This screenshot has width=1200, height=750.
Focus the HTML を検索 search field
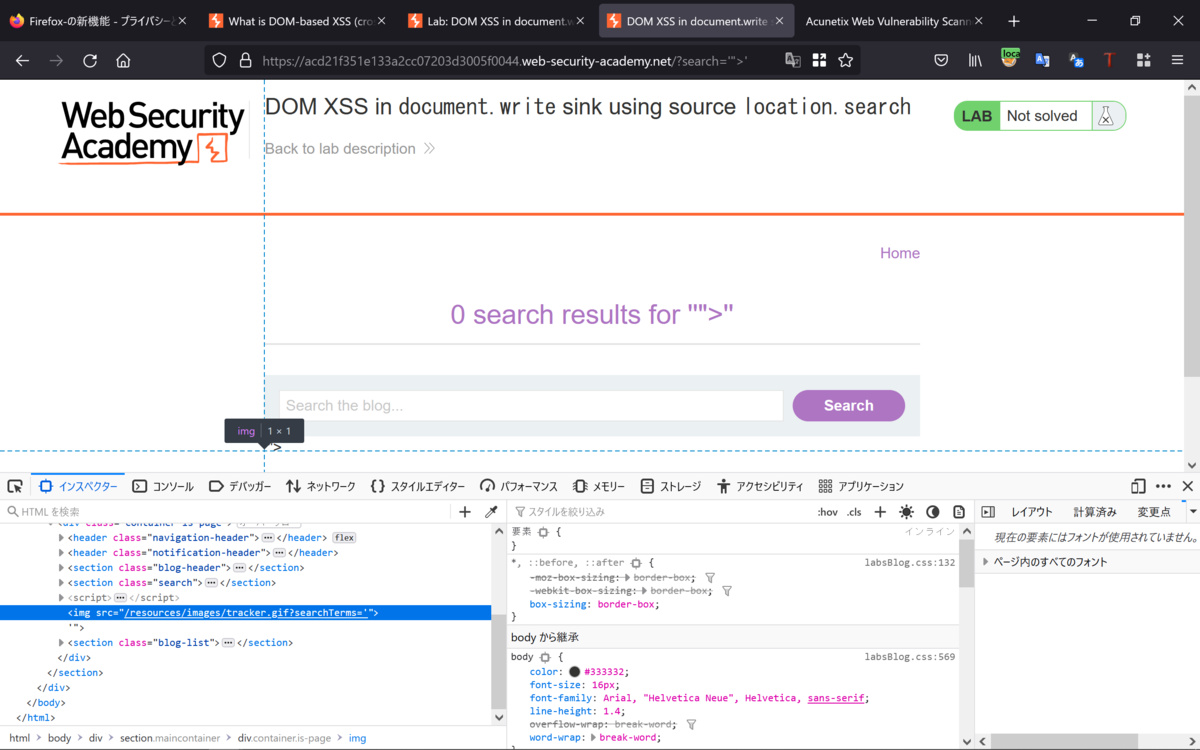click(230, 512)
